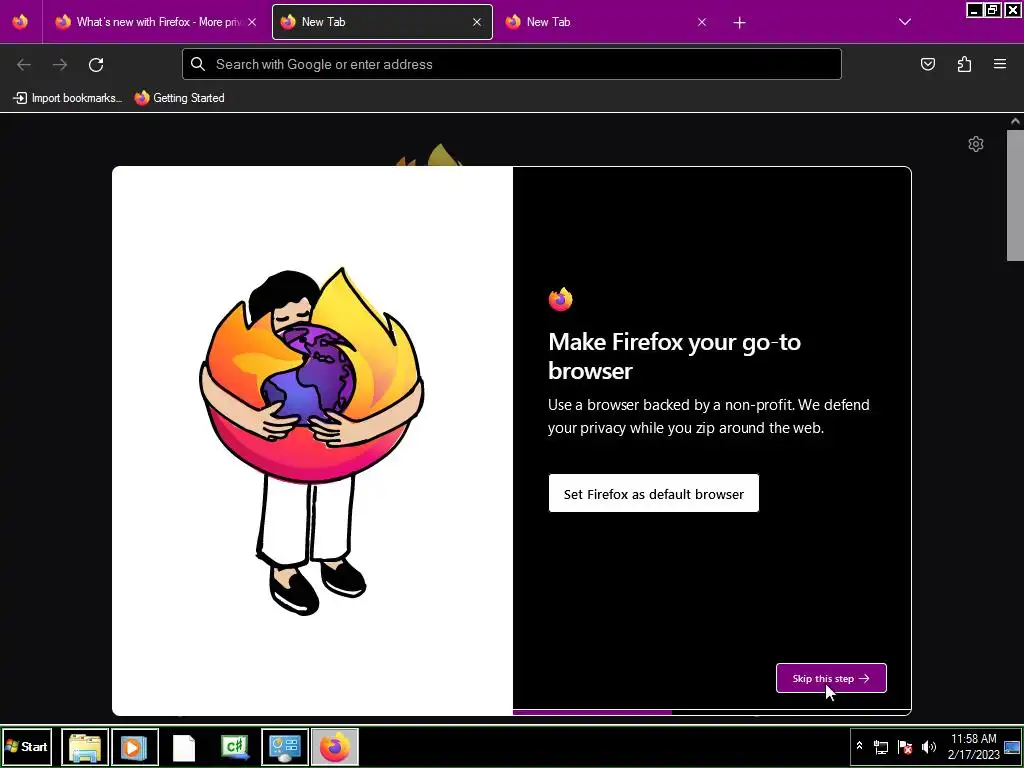This screenshot has height=768, width=1024.
Task: Click the onboarding step progress bar
Action: (712, 712)
